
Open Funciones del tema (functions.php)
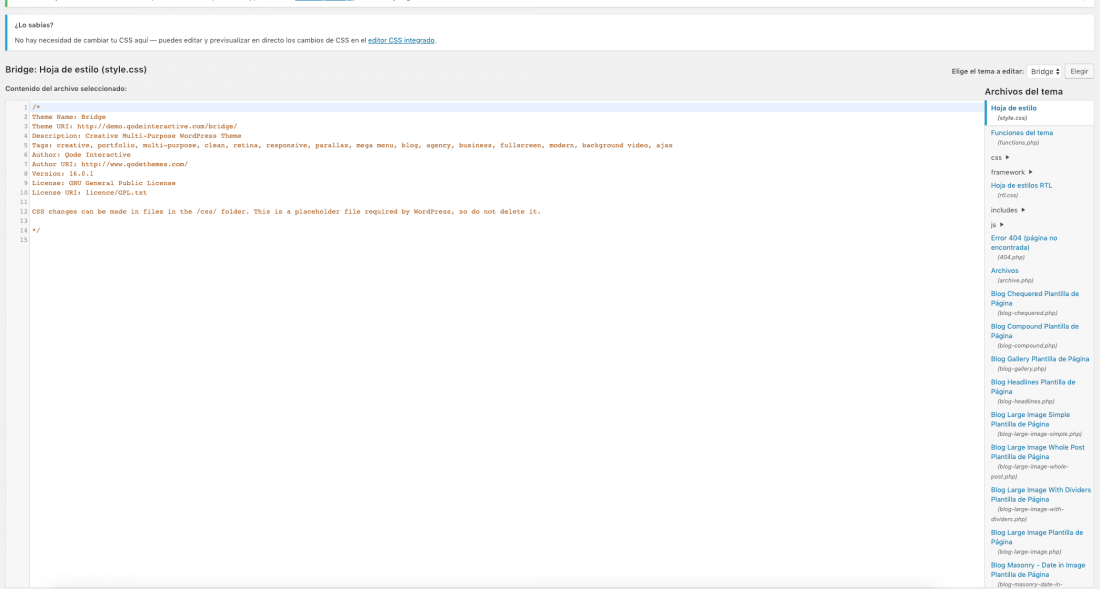(1021, 133)
